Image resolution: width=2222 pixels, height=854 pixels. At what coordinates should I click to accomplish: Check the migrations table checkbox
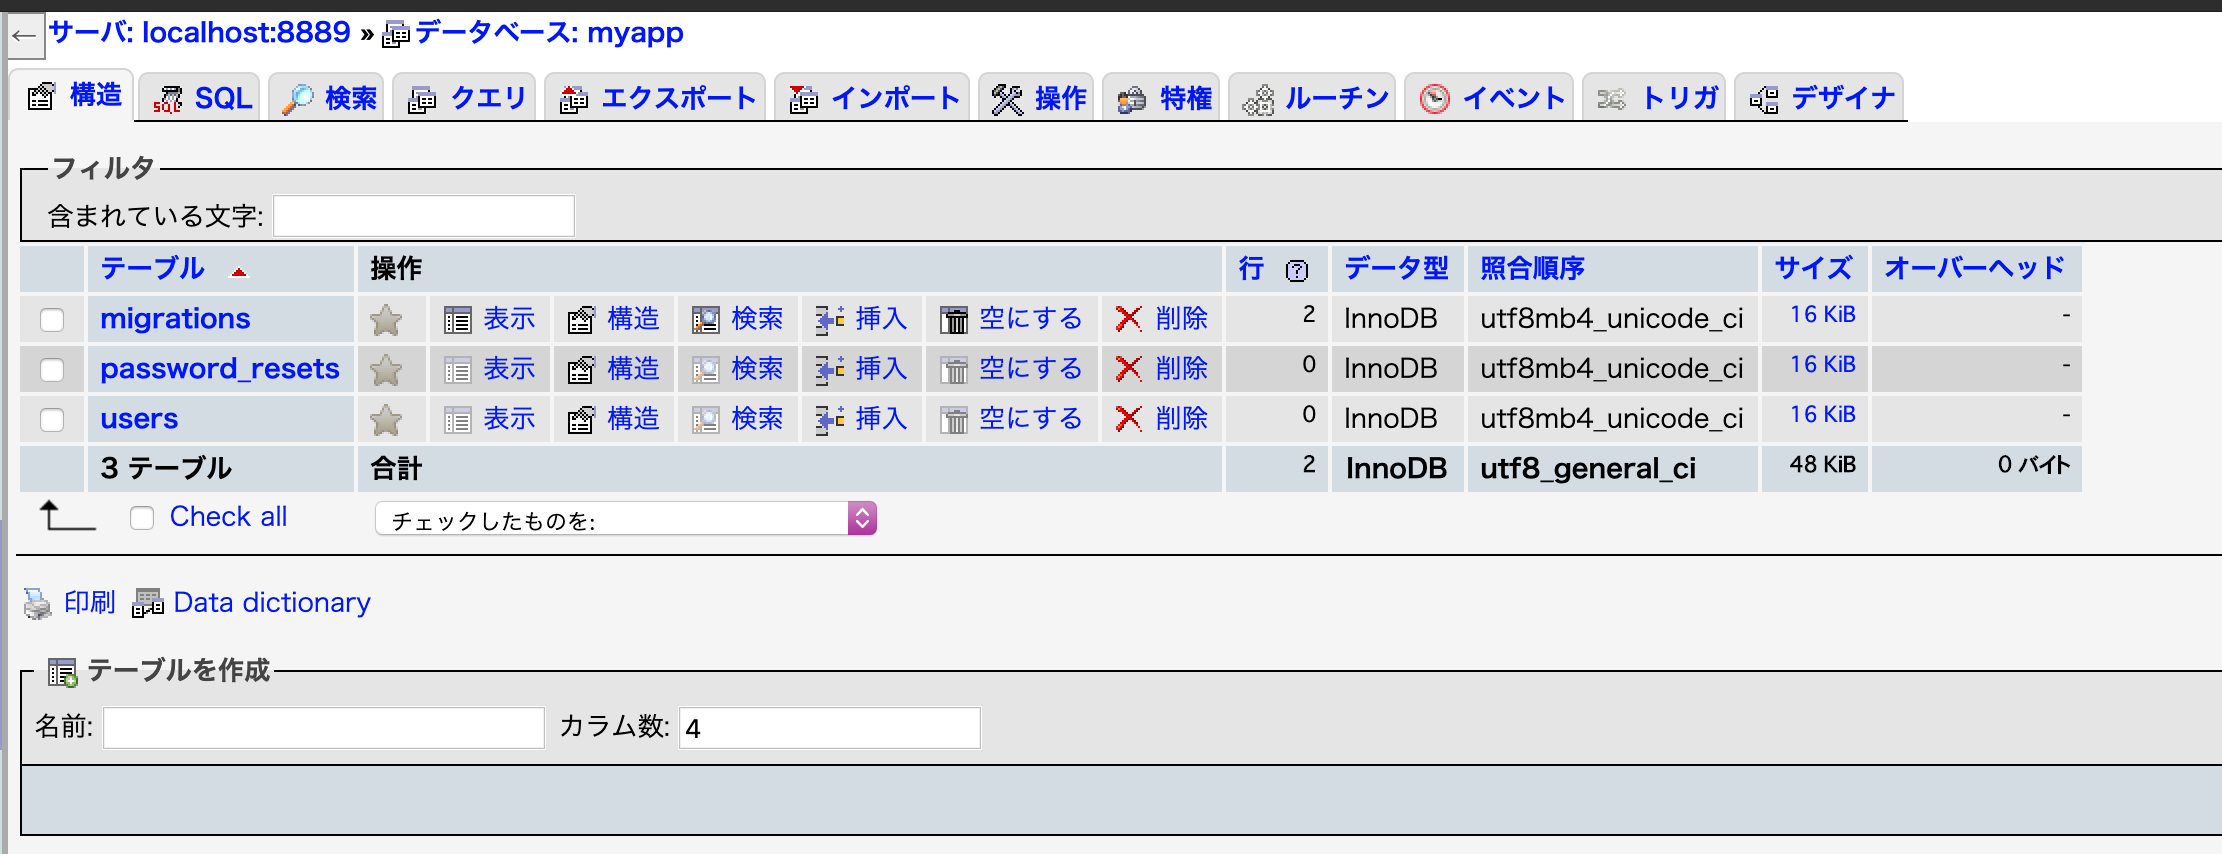pyautogui.click(x=52, y=320)
